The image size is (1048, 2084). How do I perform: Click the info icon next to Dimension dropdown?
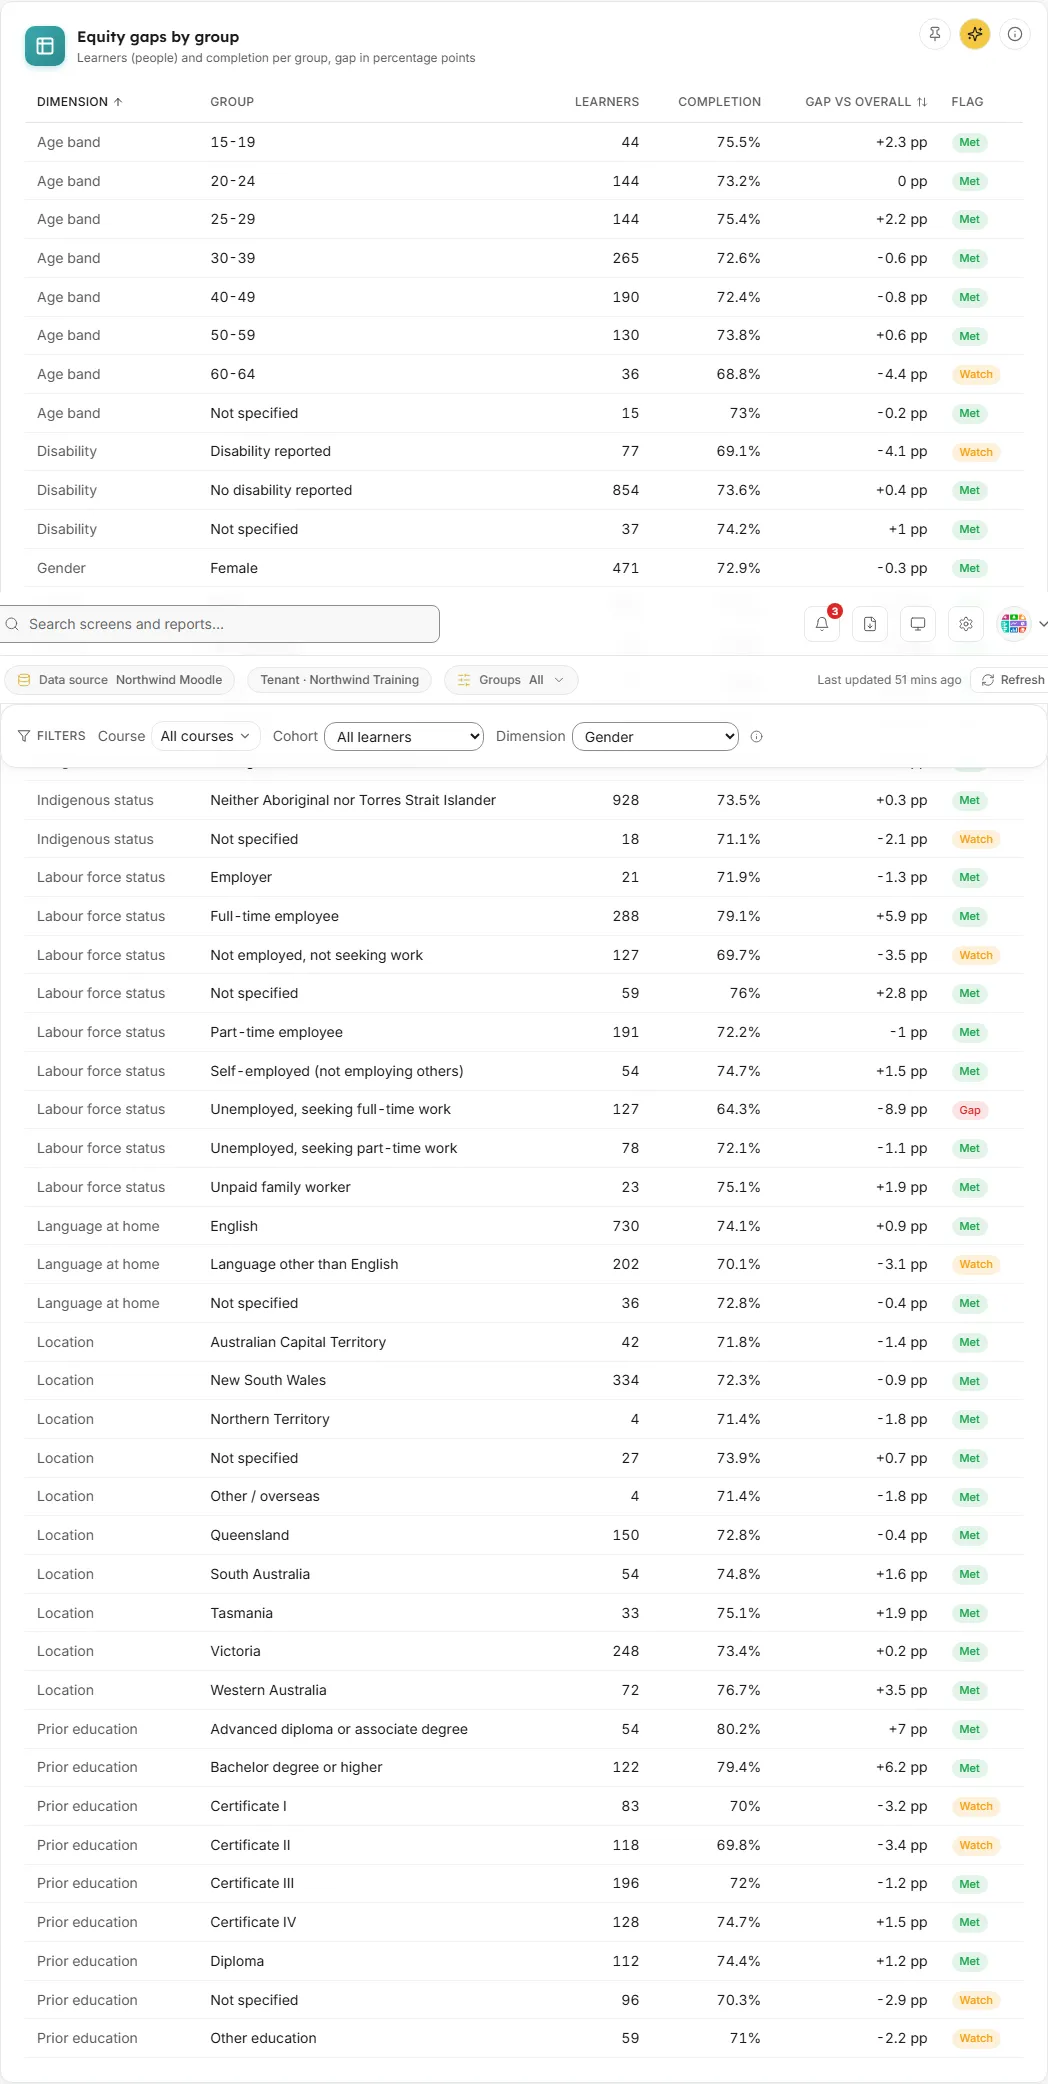point(757,737)
